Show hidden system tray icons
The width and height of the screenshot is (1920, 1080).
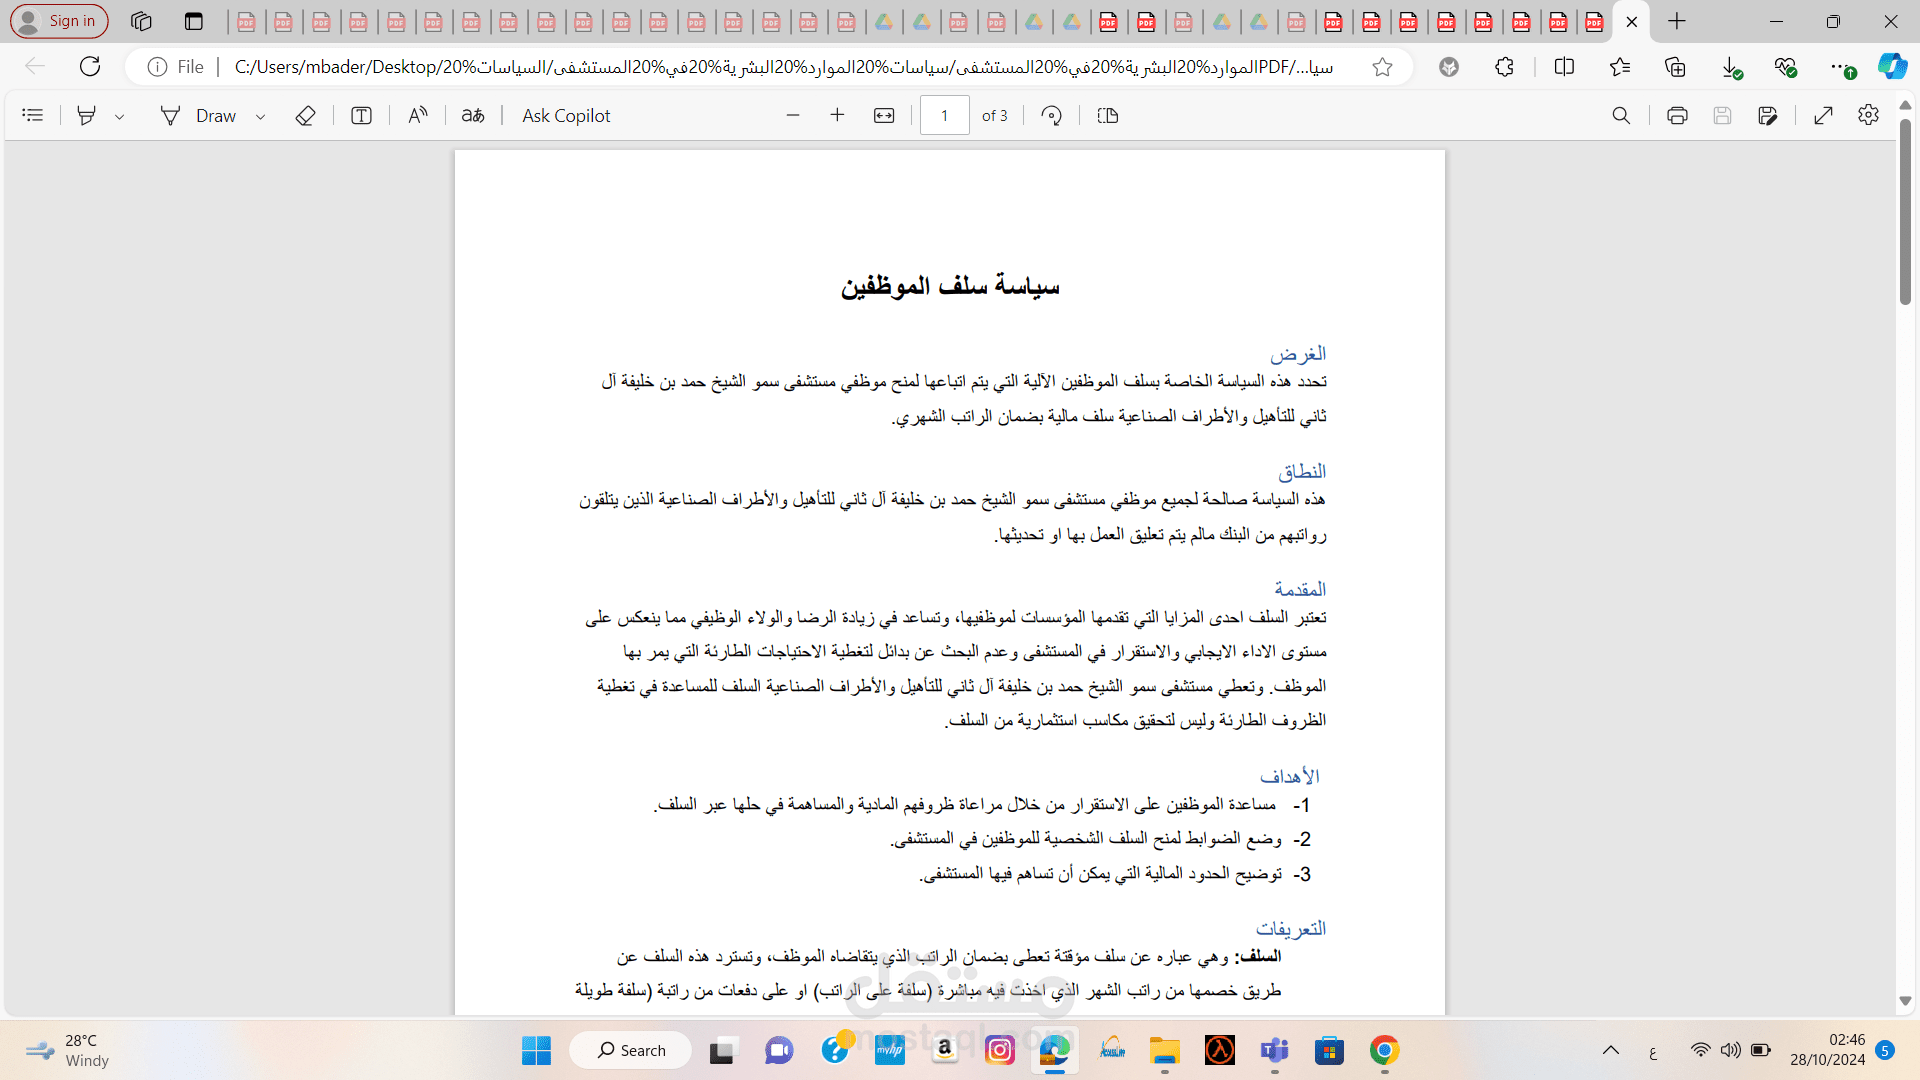tap(1611, 1050)
